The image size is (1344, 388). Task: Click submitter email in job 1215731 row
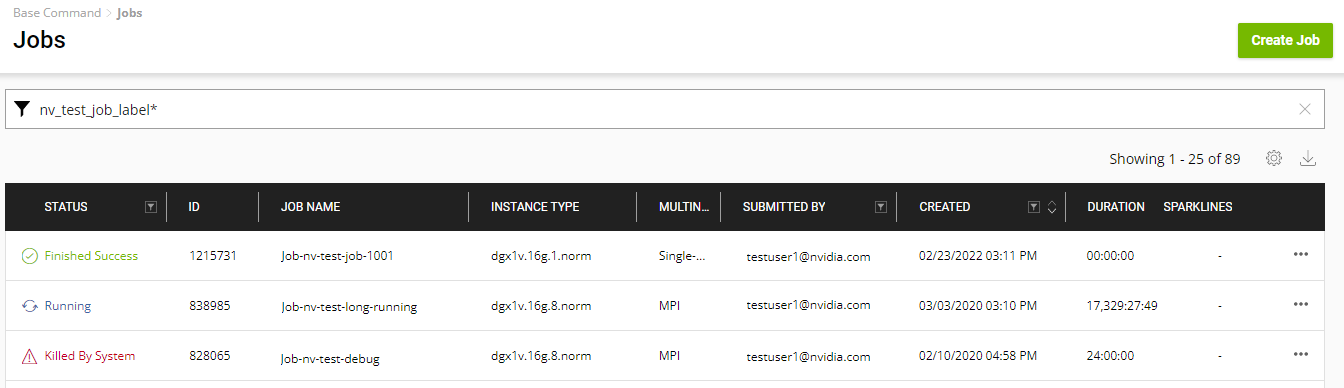coord(808,257)
